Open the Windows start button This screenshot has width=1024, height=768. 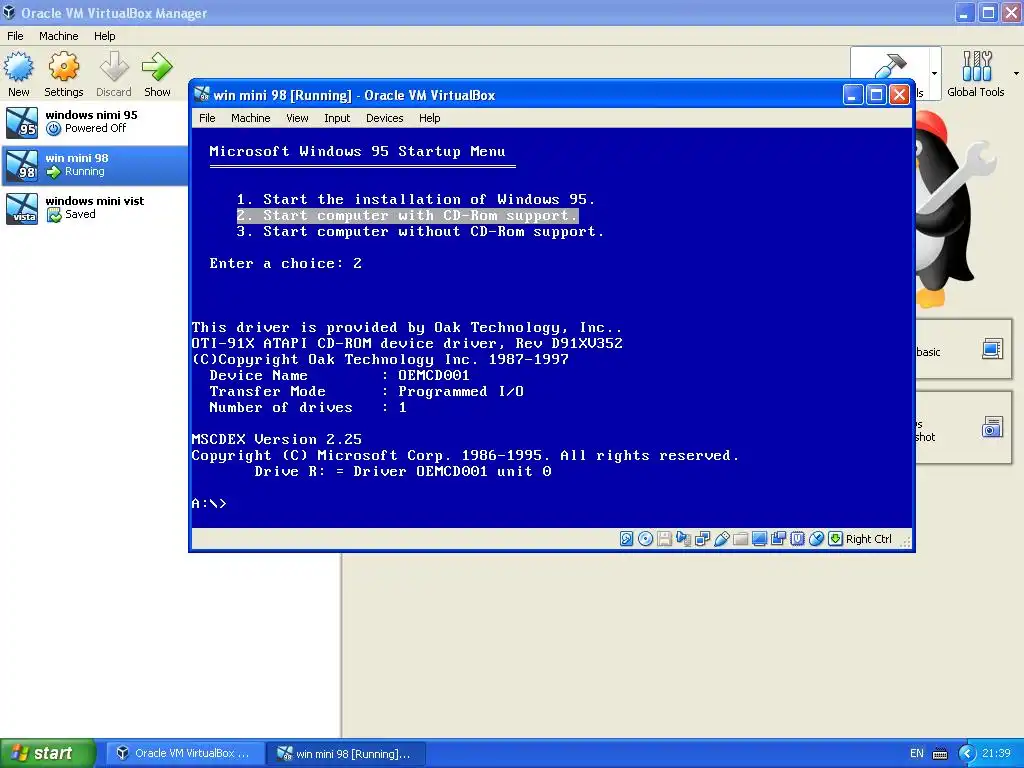click(x=48, y=753)
